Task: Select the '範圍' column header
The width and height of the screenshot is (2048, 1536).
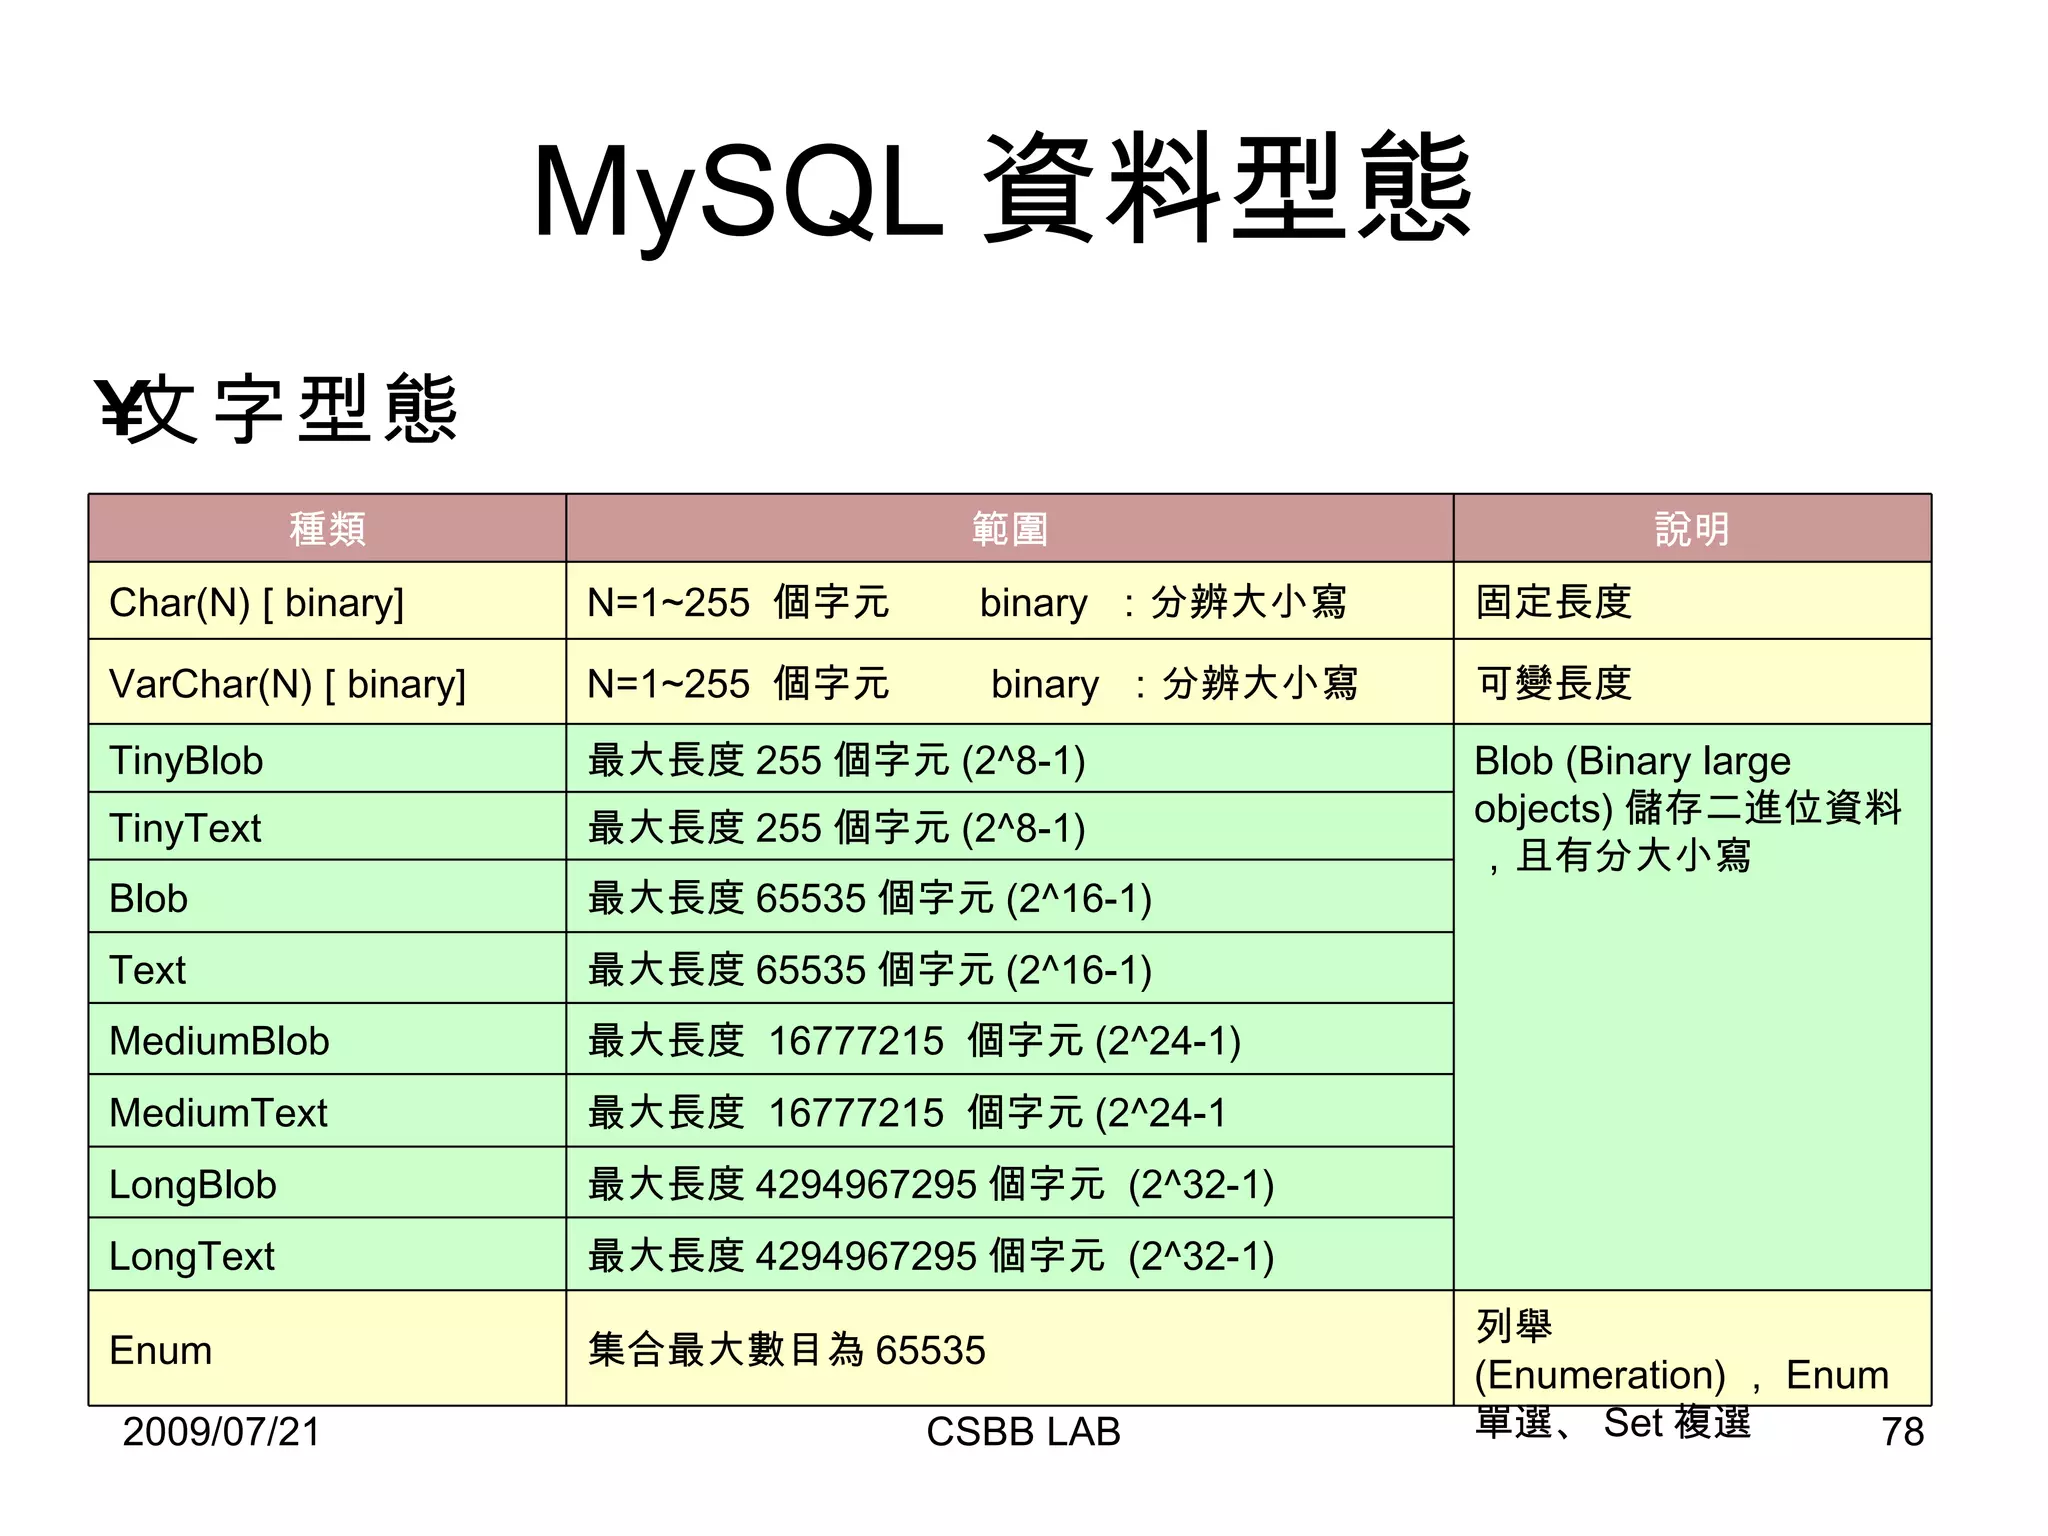Action: (1009, 529)
